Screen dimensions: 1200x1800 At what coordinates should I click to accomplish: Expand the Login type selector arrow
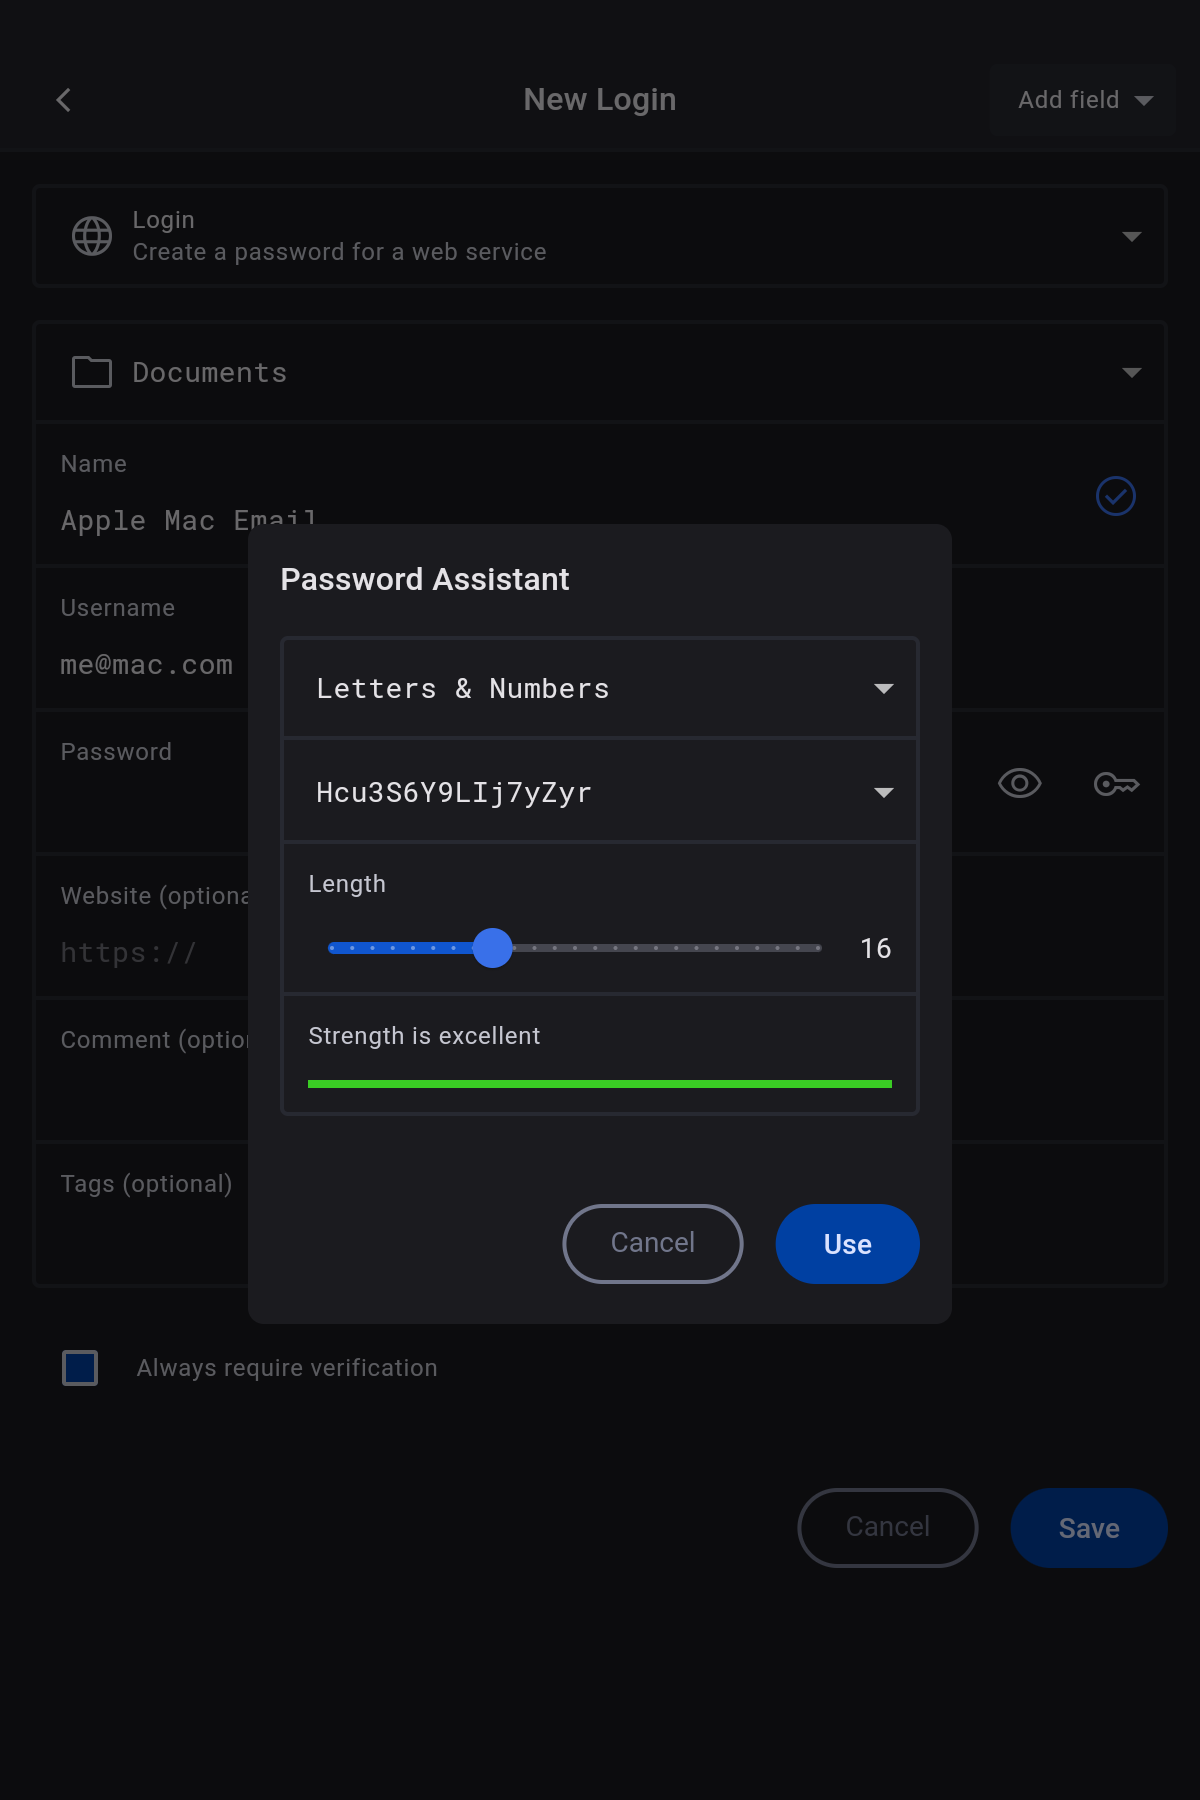(x=1131, y=237)
